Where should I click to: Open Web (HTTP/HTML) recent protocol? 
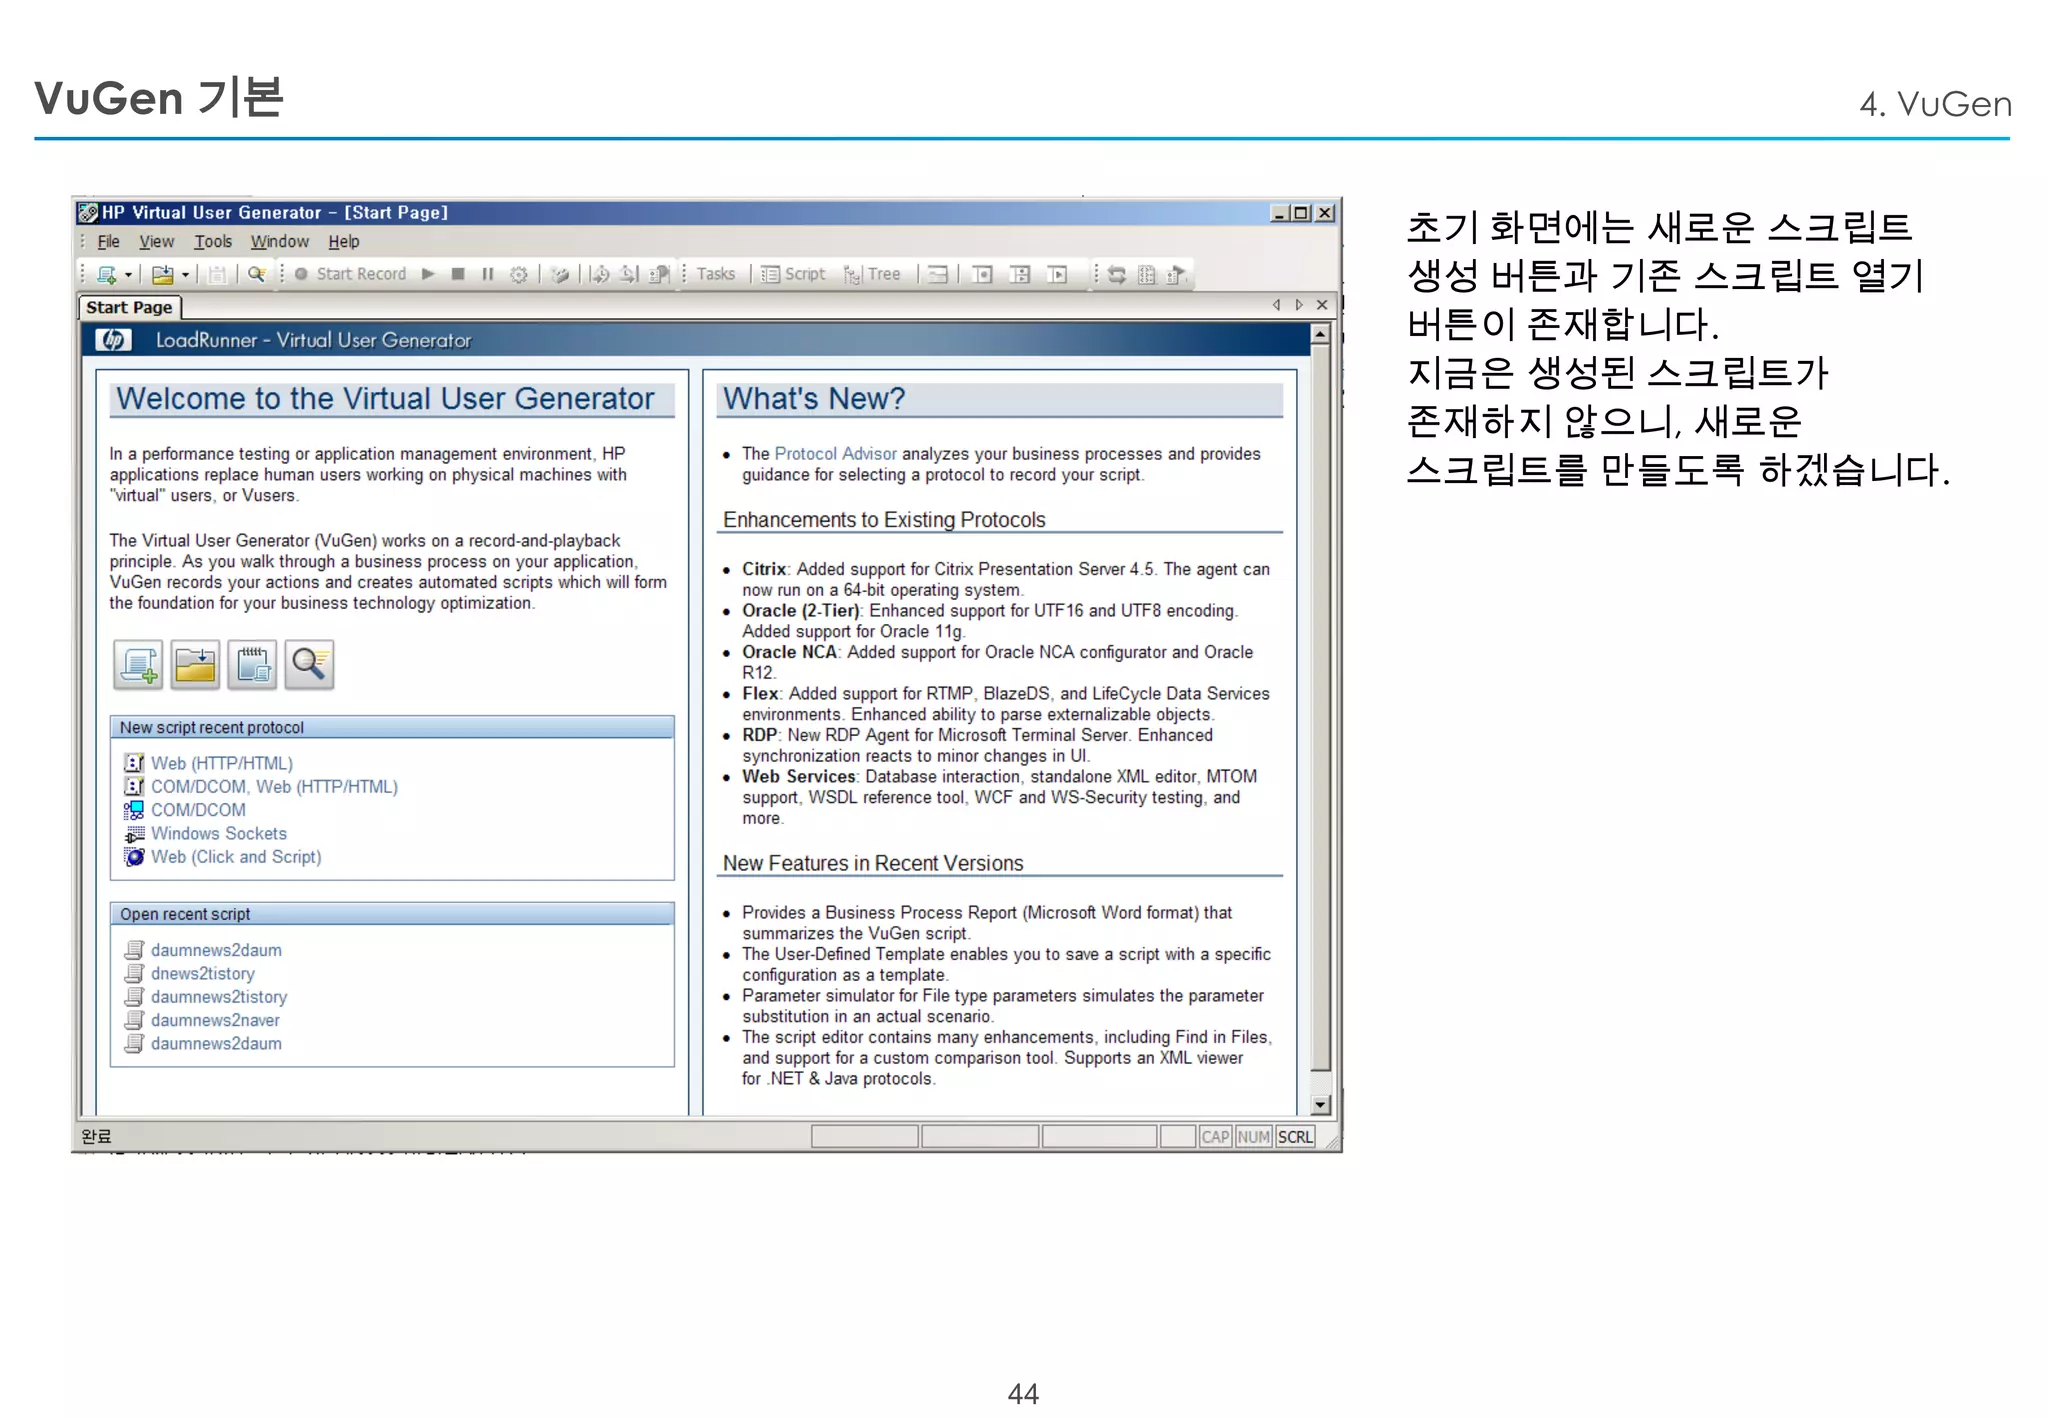tap(222, 763)
